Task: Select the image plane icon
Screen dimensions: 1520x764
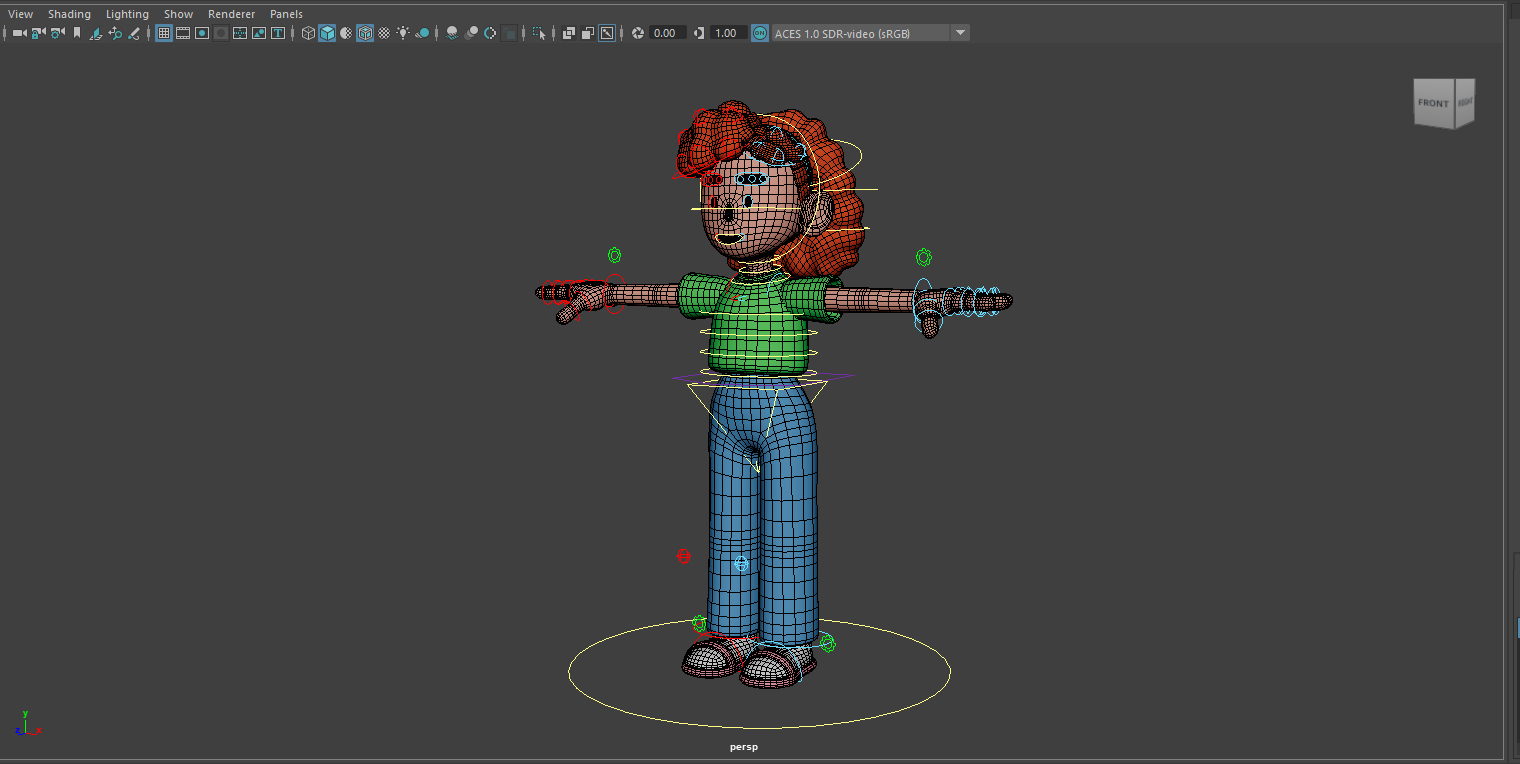Action: pos(95,32)
